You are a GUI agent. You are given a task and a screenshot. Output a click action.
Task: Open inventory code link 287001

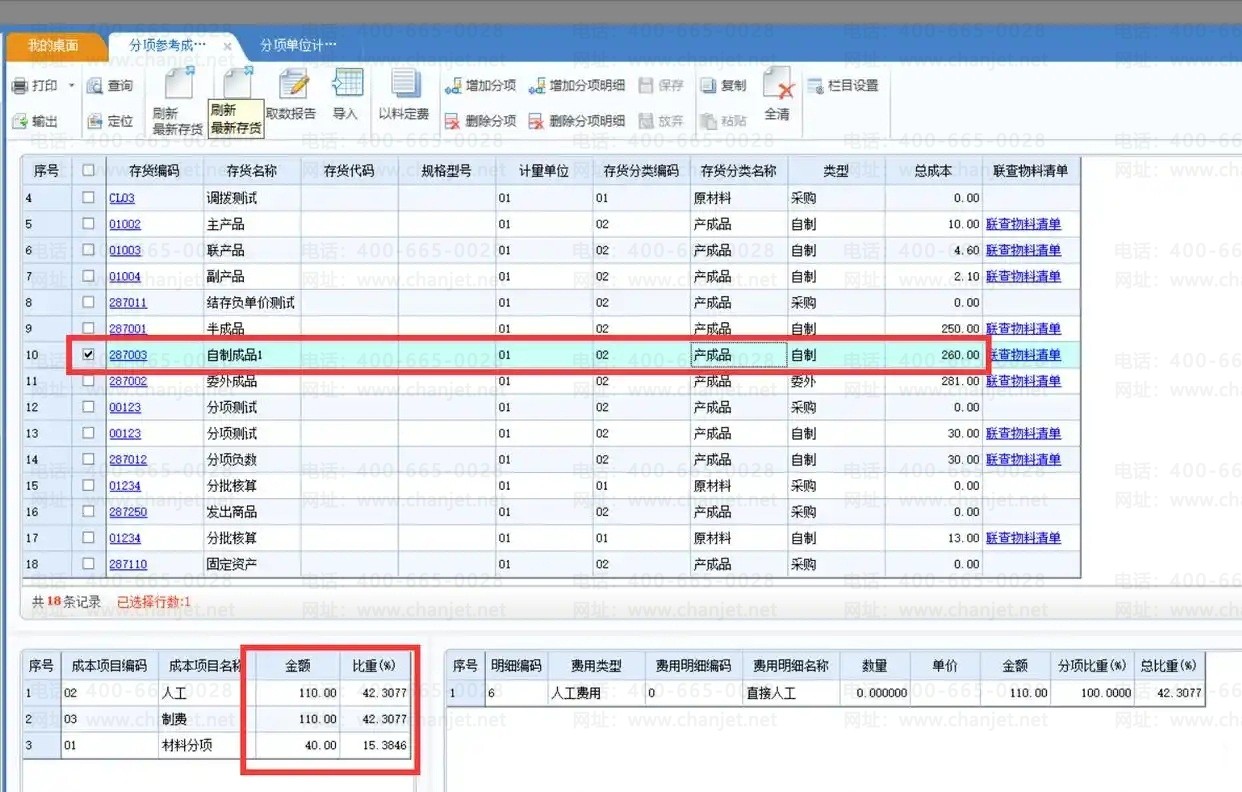tap(128, 329)
